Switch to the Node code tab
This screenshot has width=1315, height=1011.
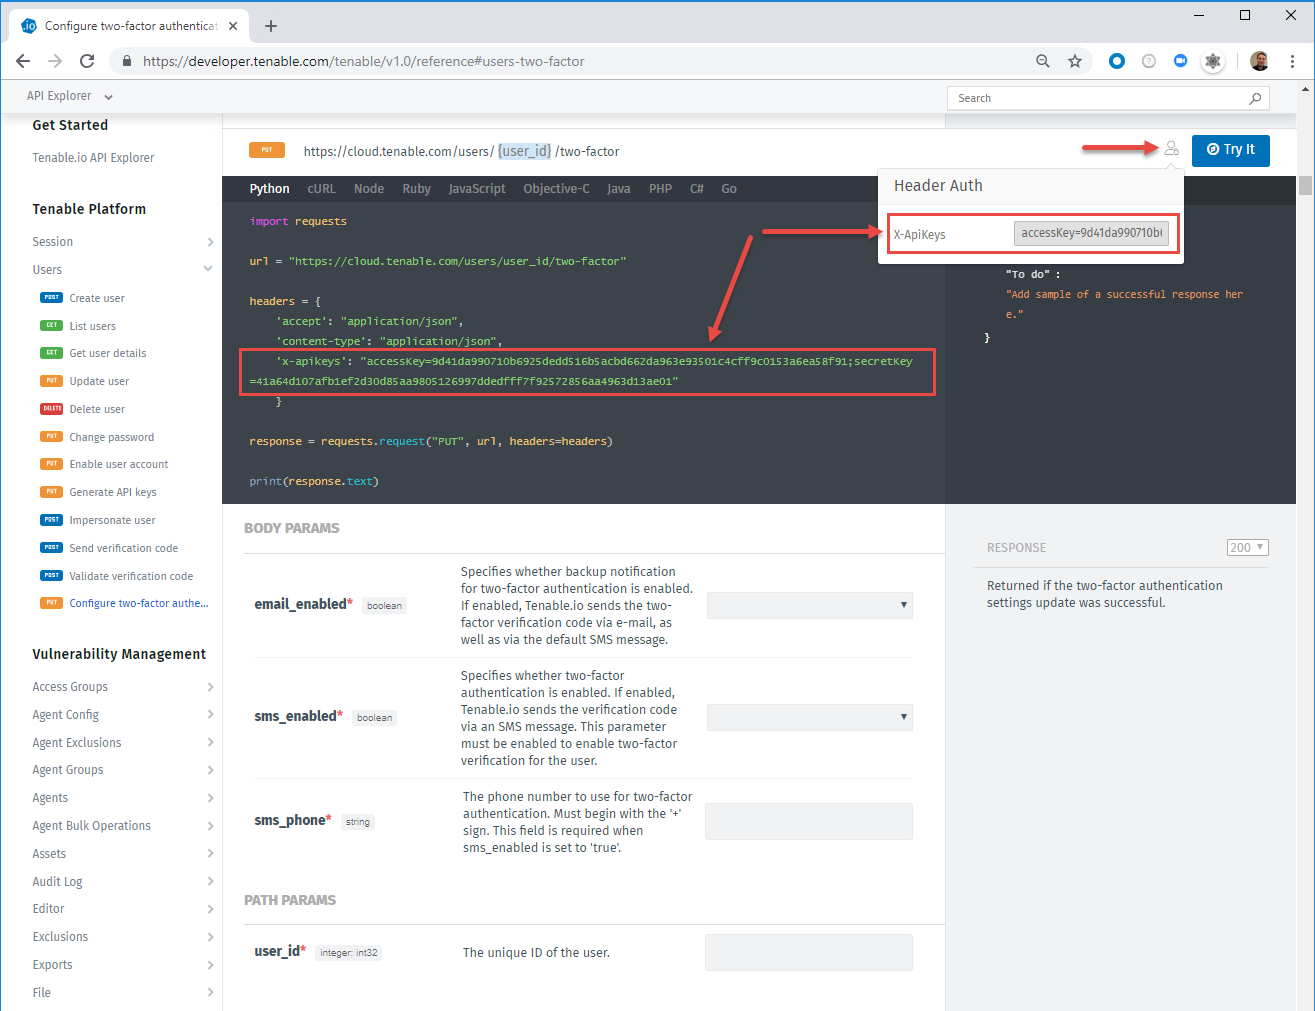click(x=369, y=189)
